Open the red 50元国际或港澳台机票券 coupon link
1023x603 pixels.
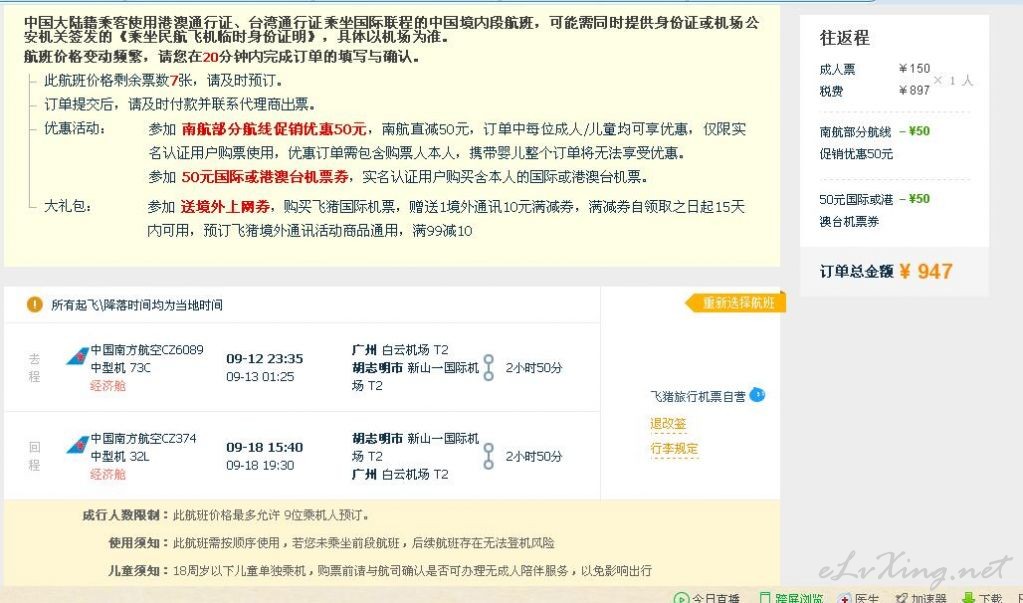[265, 177]
